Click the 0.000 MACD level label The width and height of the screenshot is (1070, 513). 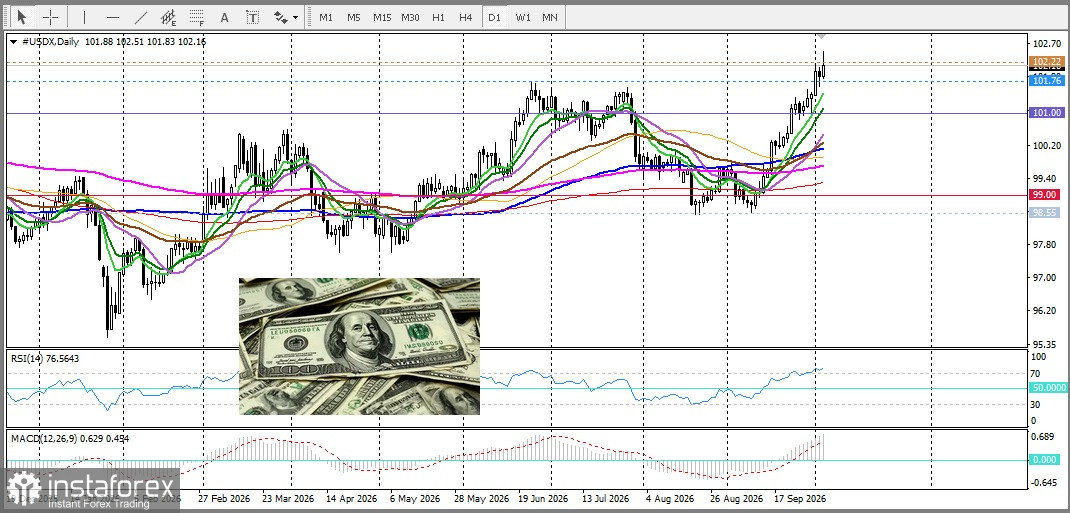(x=1044, y=460)
